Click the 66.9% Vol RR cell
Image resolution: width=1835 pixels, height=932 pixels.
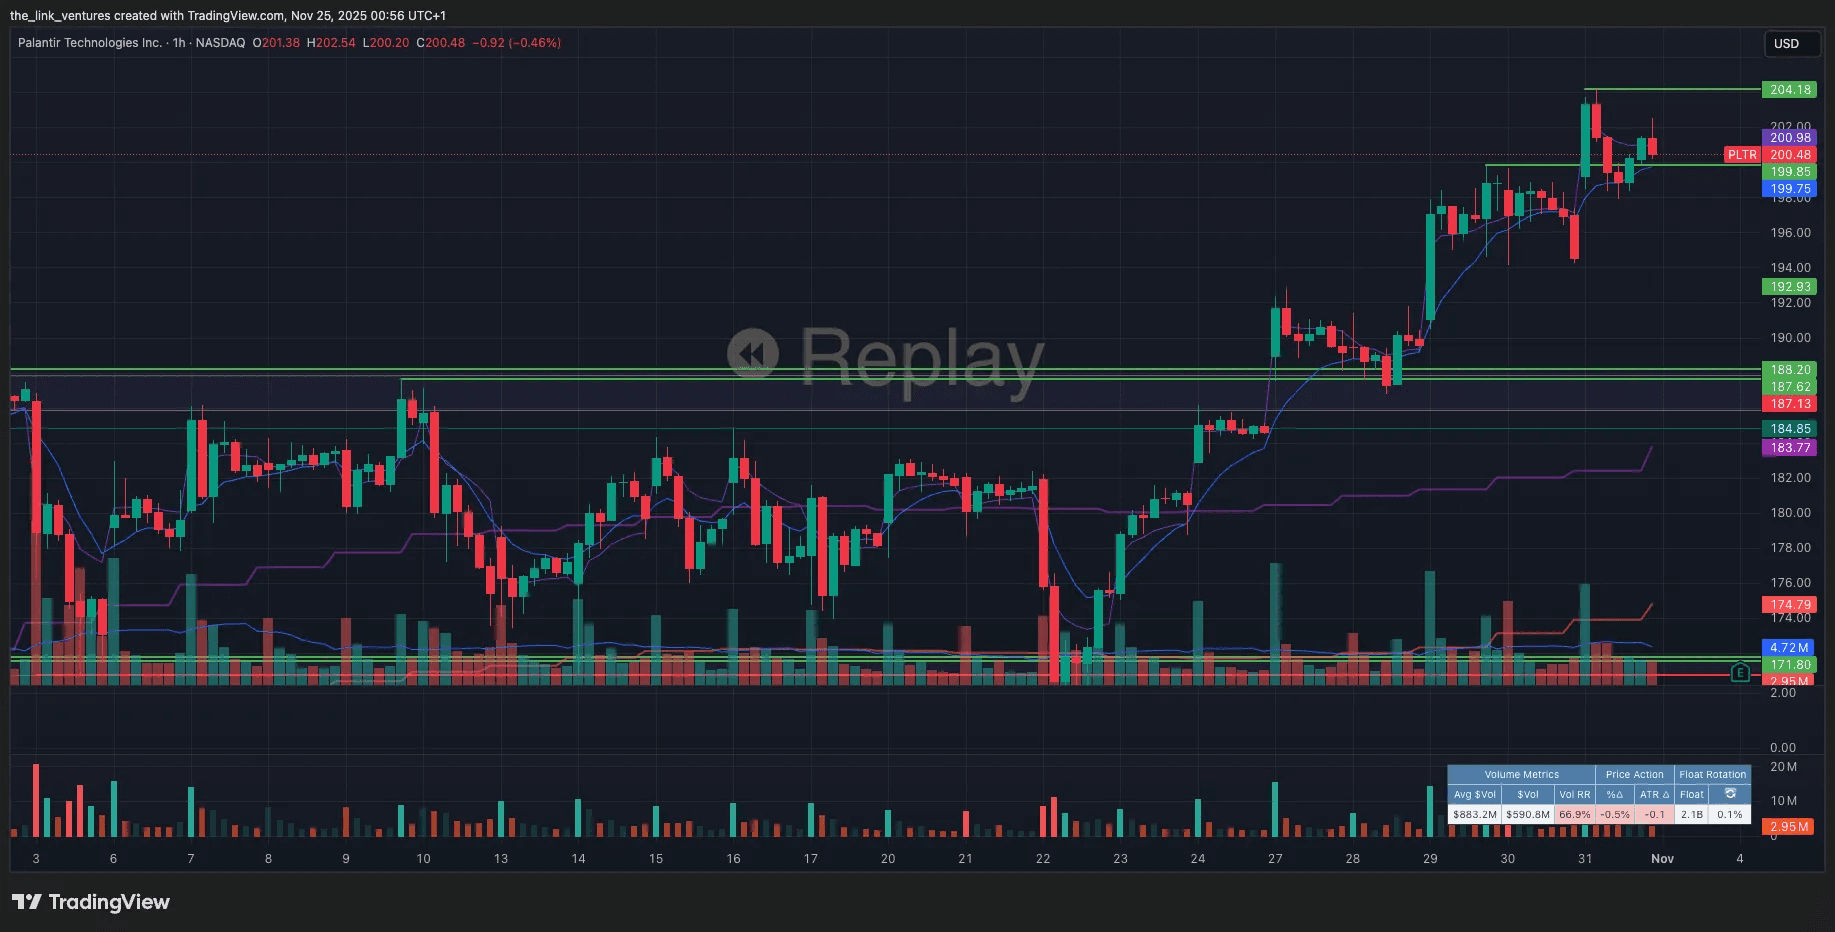tap(1575, 814)
